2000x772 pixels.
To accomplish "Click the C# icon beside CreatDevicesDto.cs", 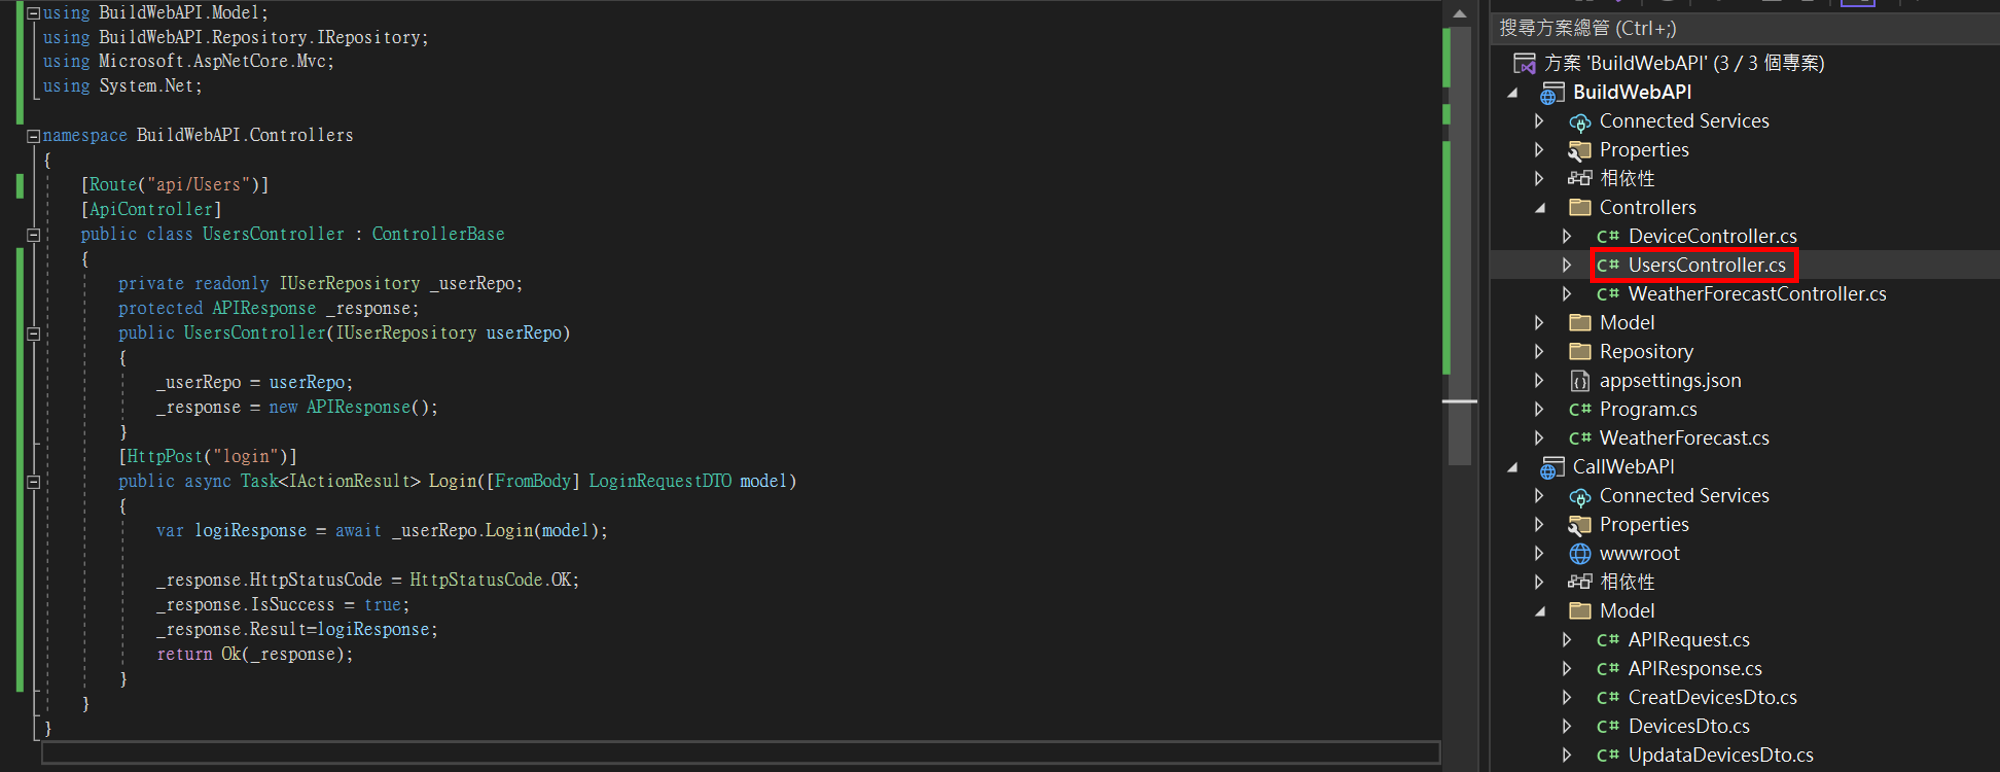I will pyautogui.click(x=1608, y=698).
